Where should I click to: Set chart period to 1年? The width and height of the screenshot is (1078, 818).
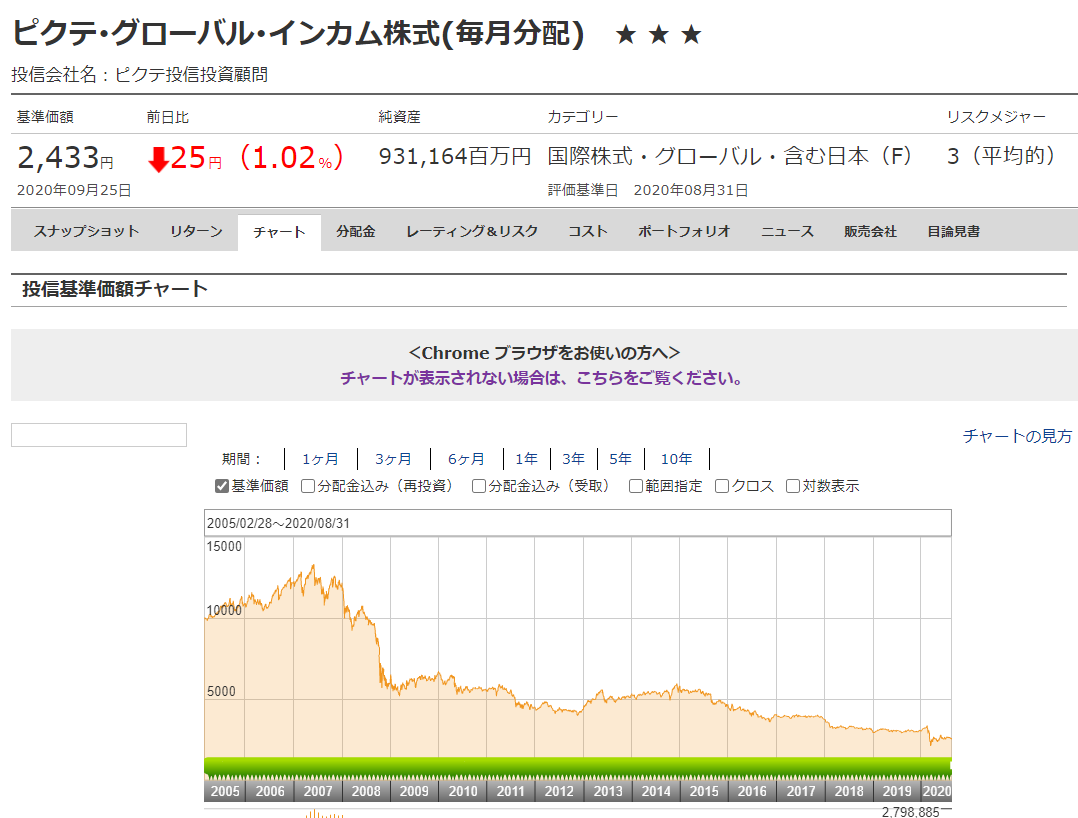click(x=527, y=458)
